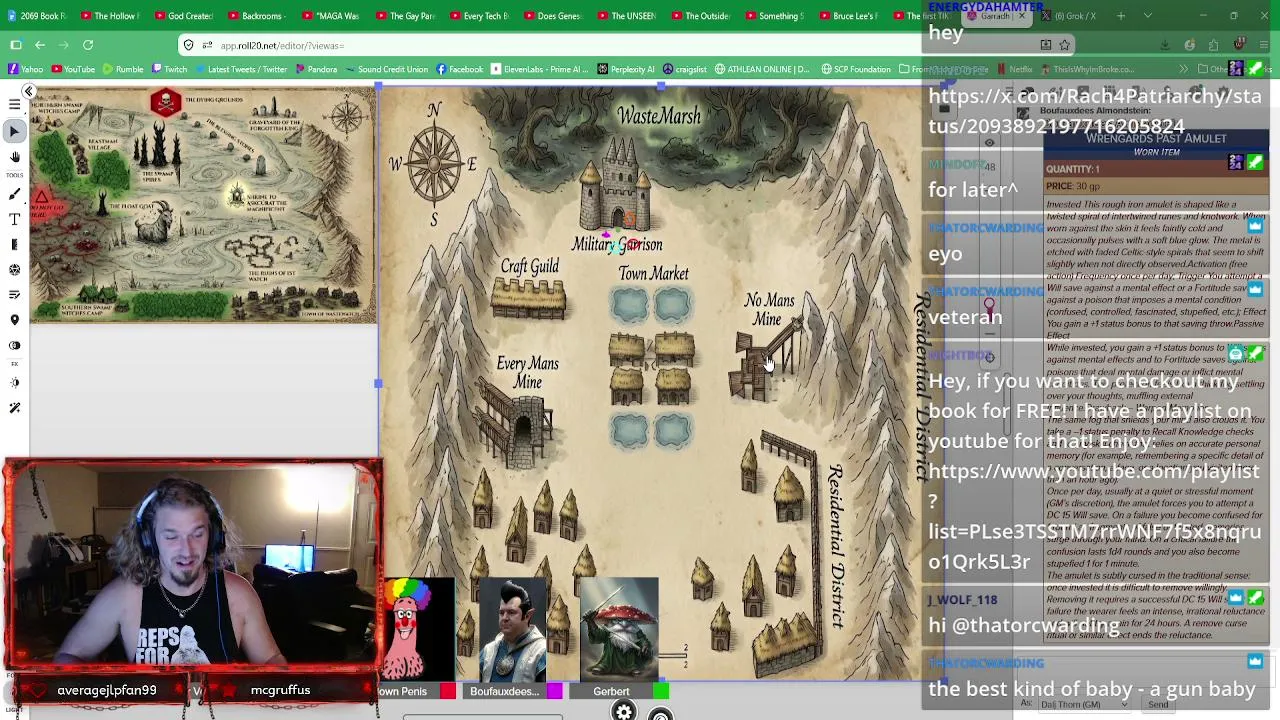Open the lighting FX brightness tool
The height and width of the screenshot is (720, 1280).
(15, 383)
